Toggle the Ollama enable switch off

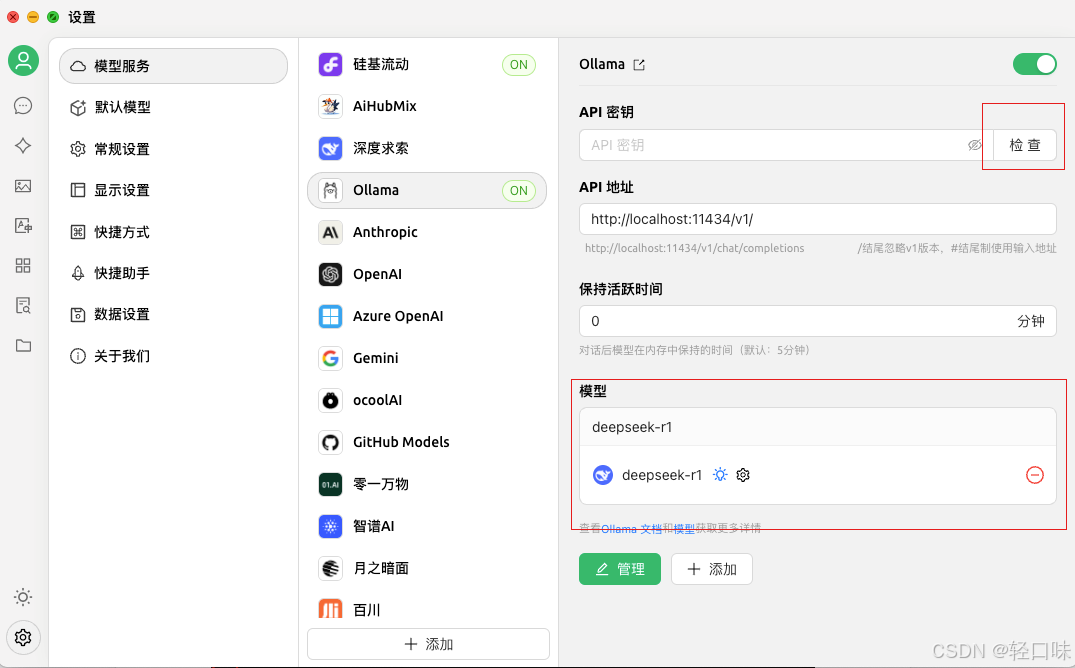1035,64
